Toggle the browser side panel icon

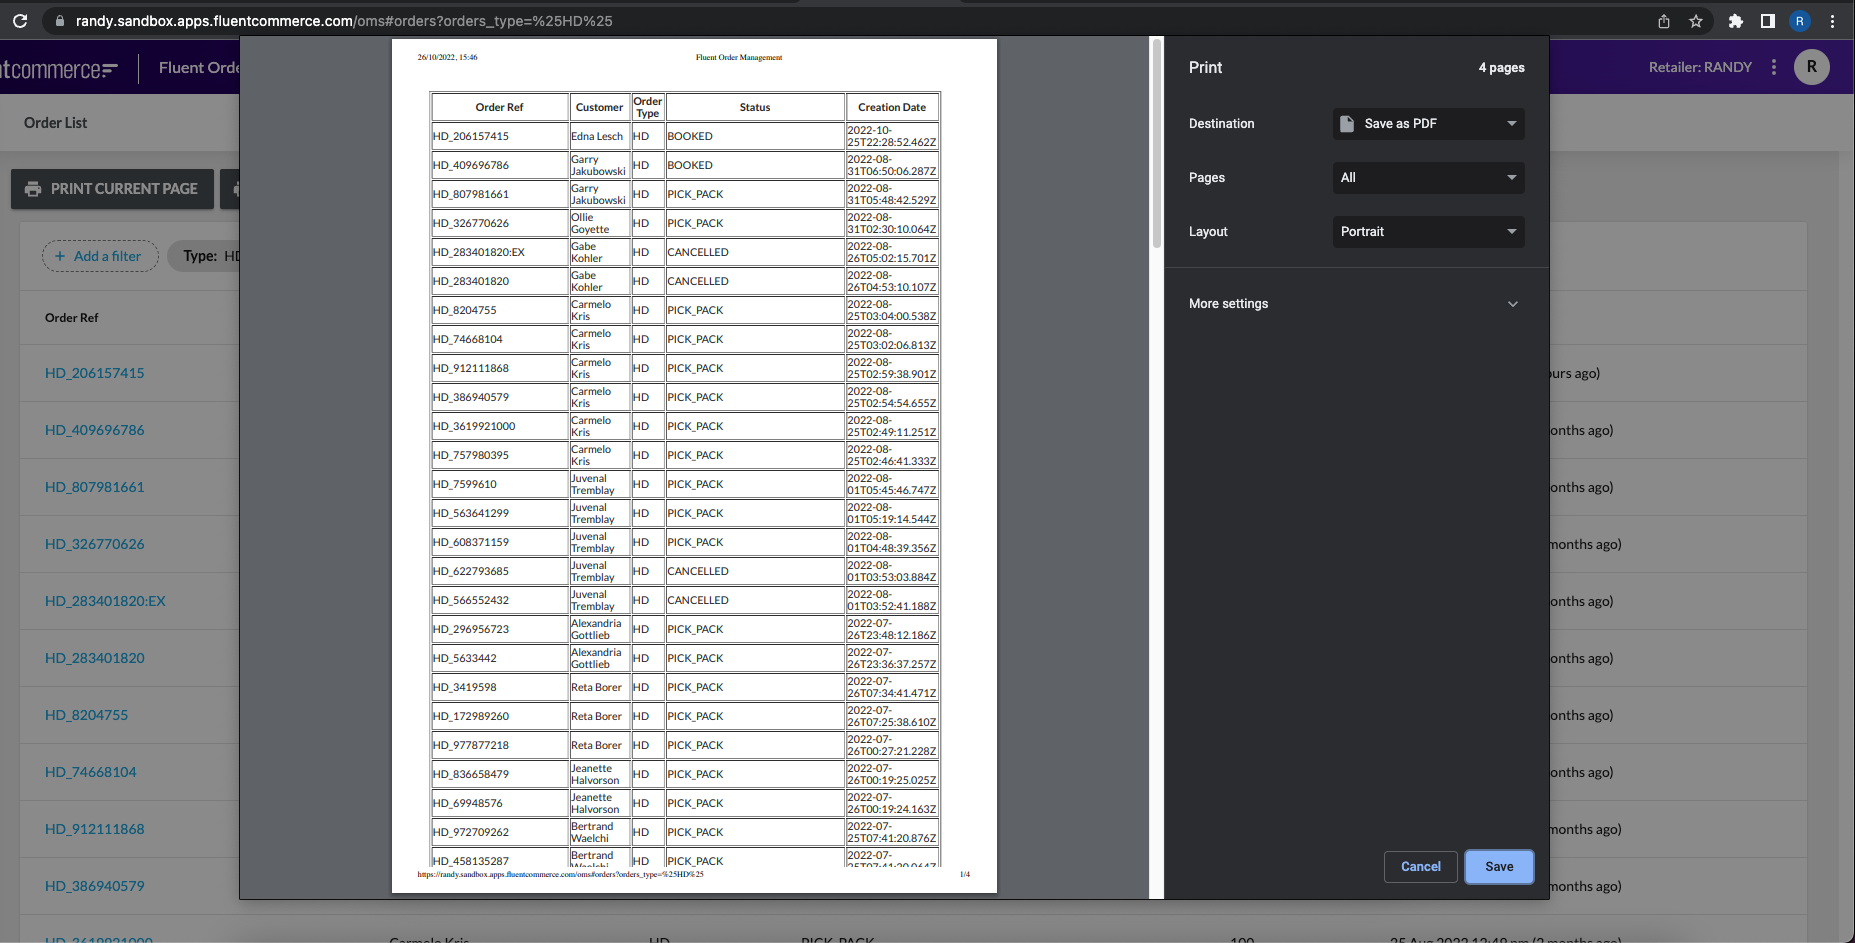[x=1768, y=21]
